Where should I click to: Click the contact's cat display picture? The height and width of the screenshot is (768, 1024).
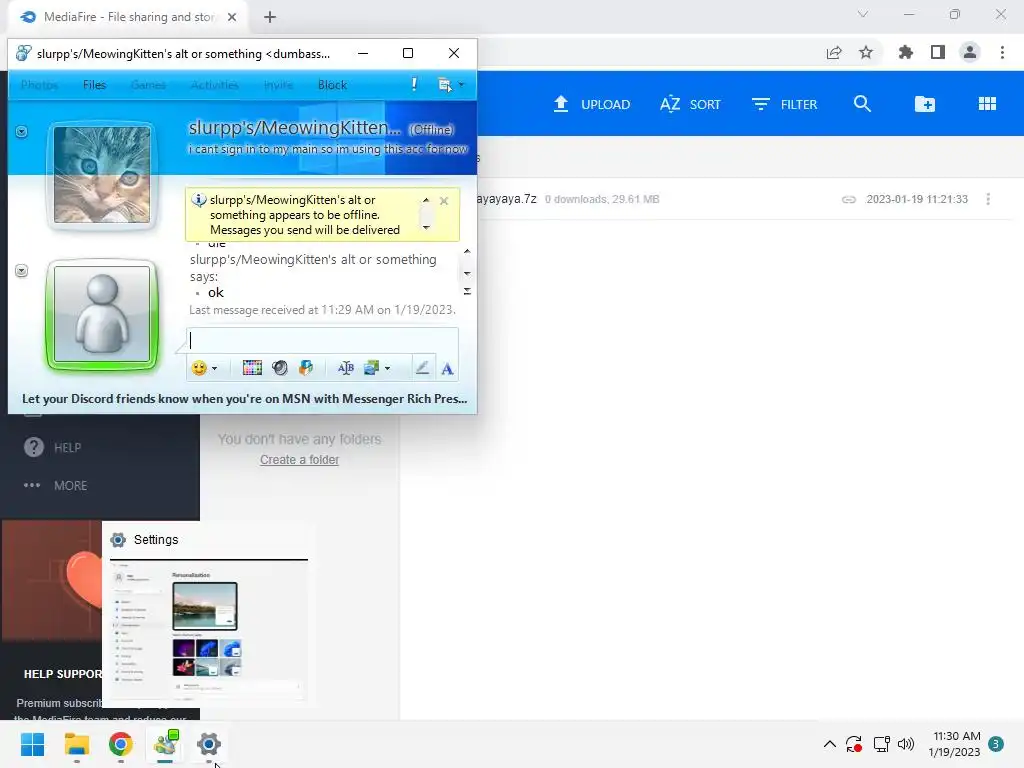point(102,175)
